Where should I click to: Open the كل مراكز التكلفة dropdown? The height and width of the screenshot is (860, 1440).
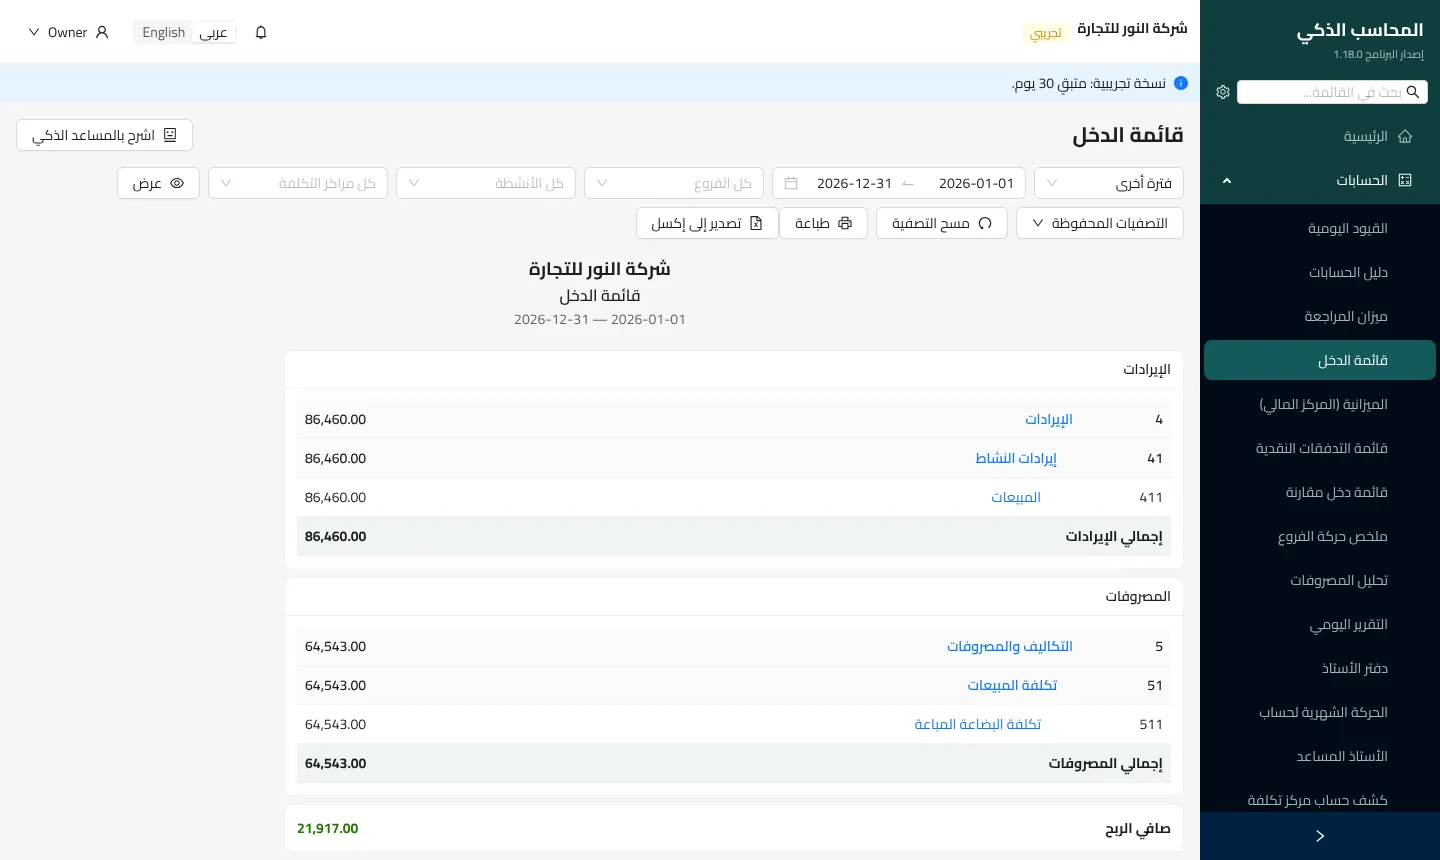pyautogui.click(x=298, y=183)
